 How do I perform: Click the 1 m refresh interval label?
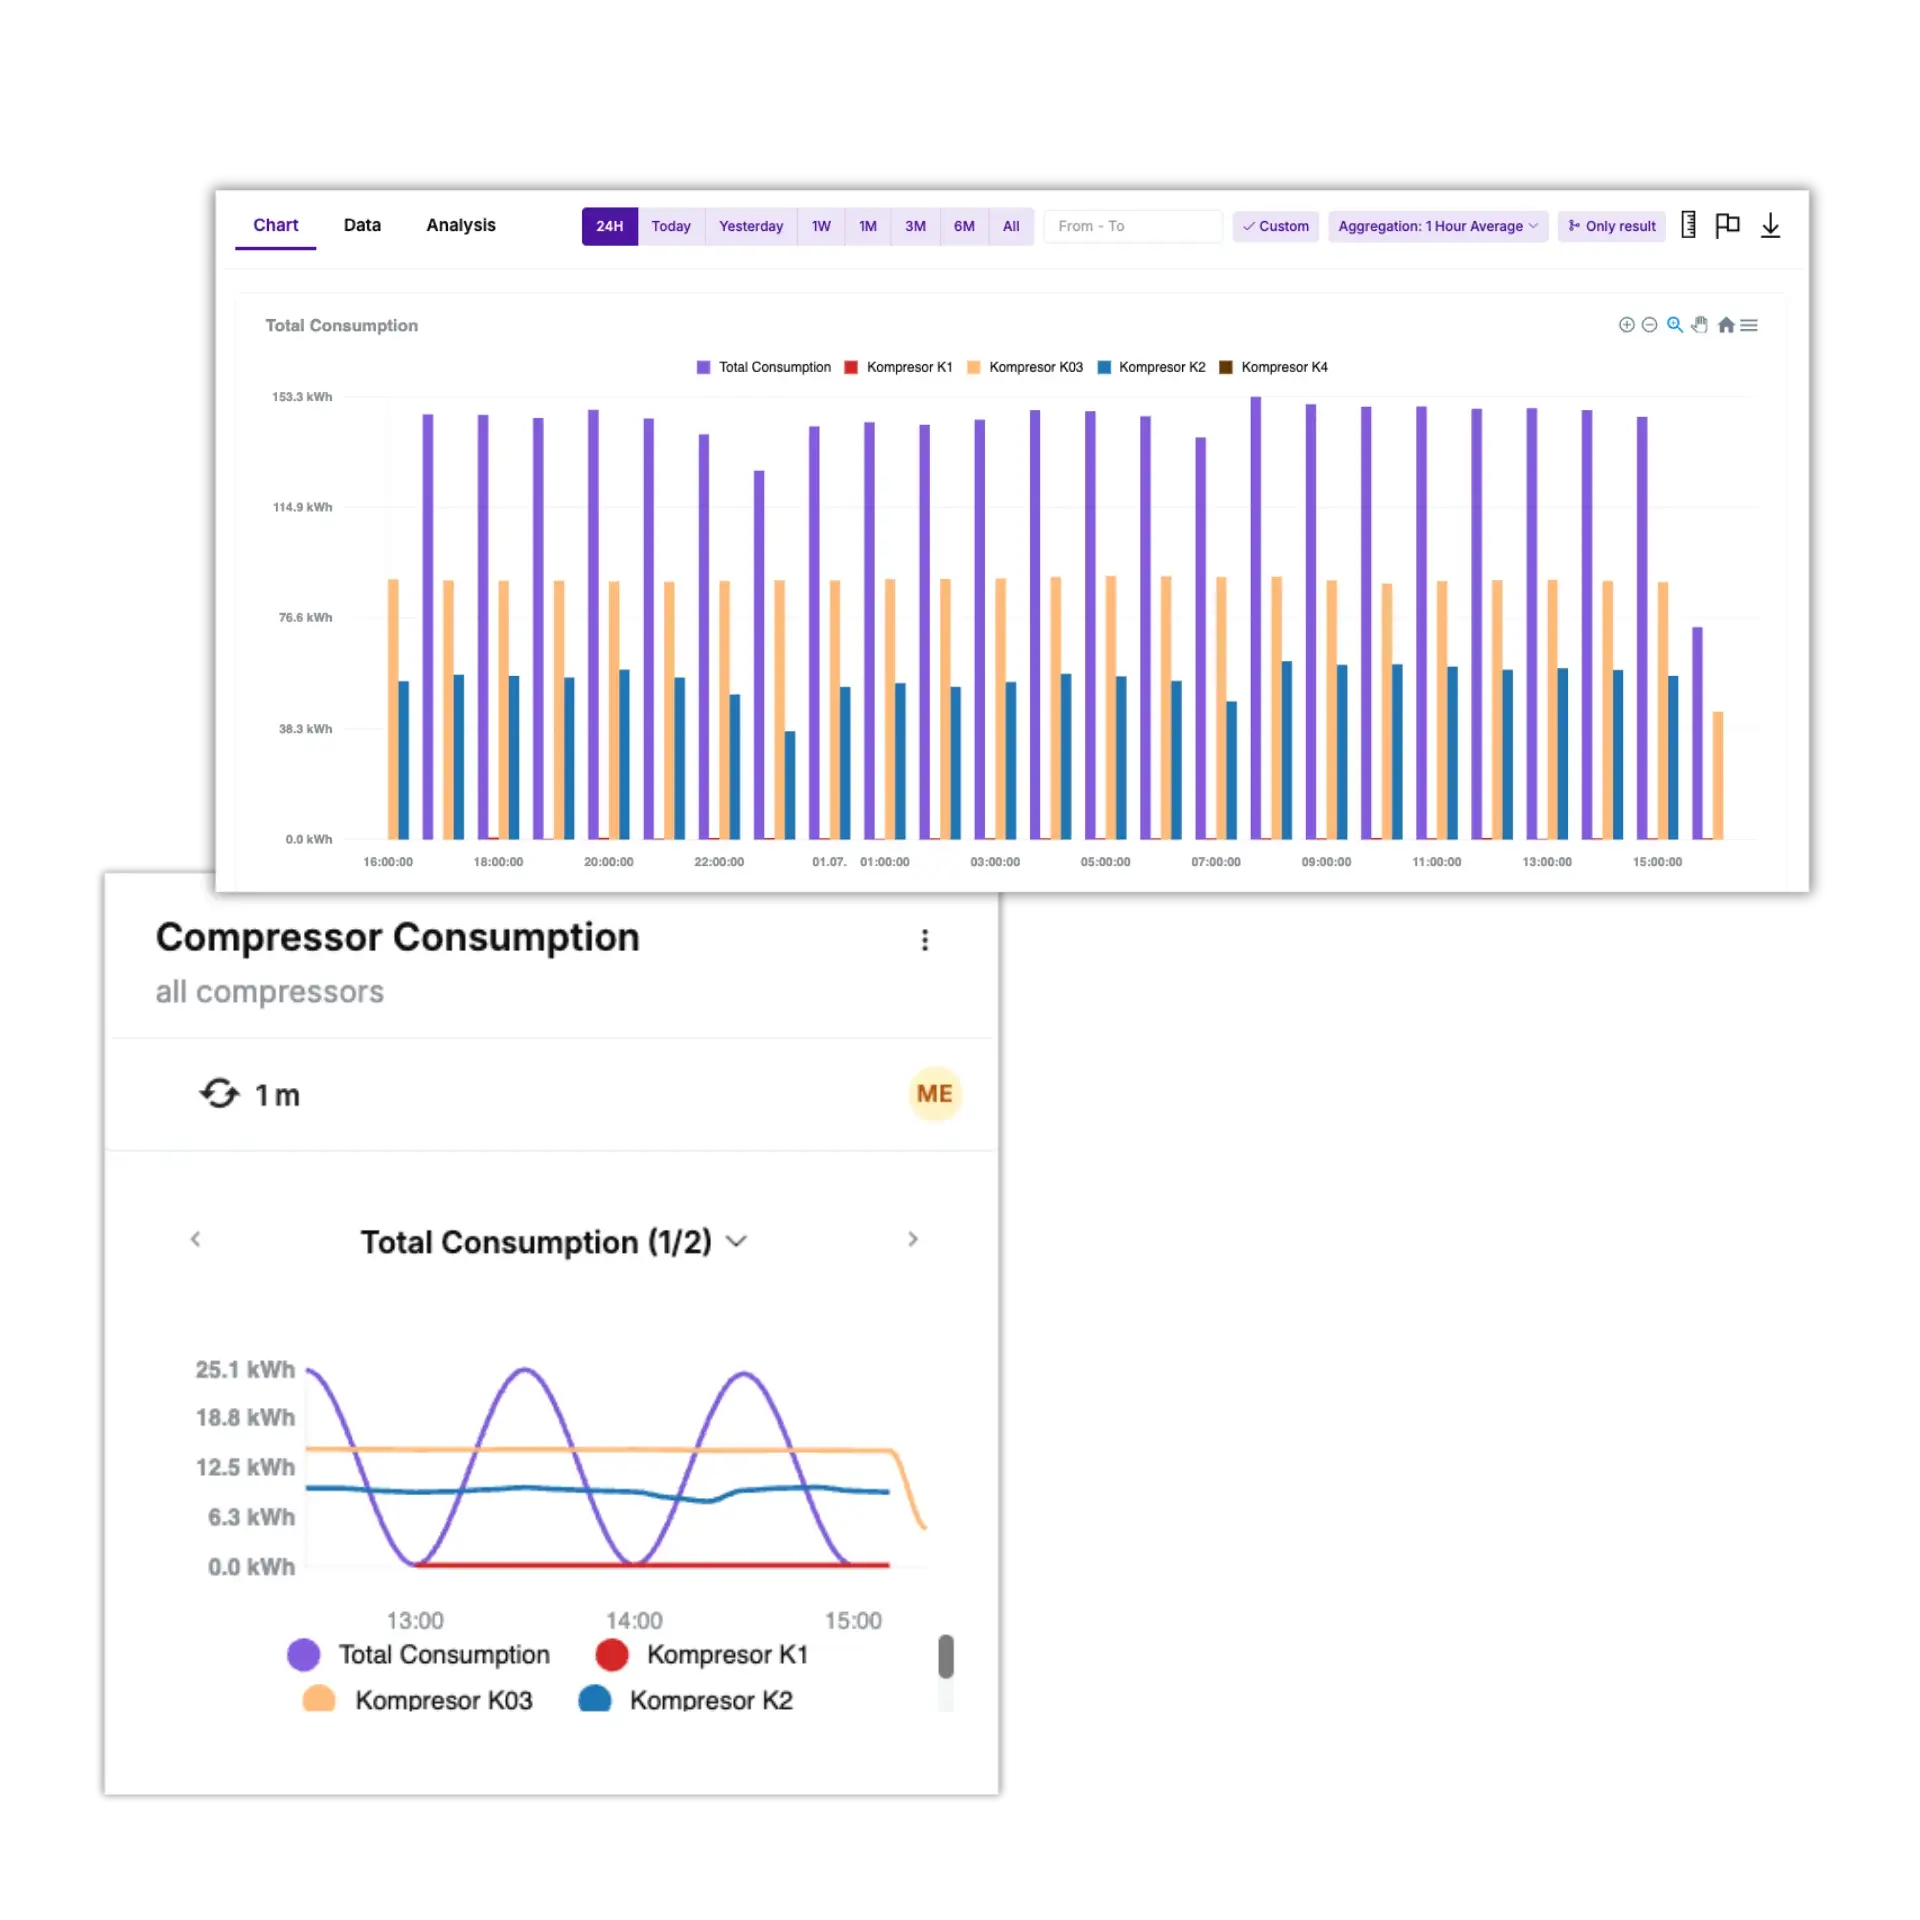277,1095
